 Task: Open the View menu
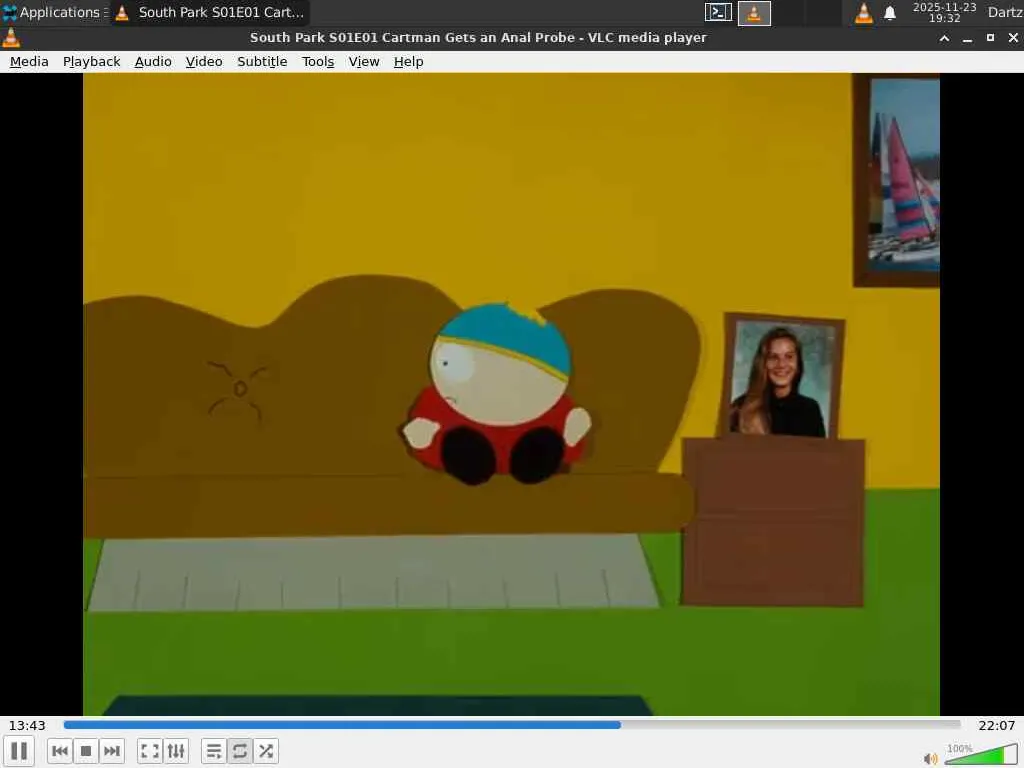[x=364, y=61]
